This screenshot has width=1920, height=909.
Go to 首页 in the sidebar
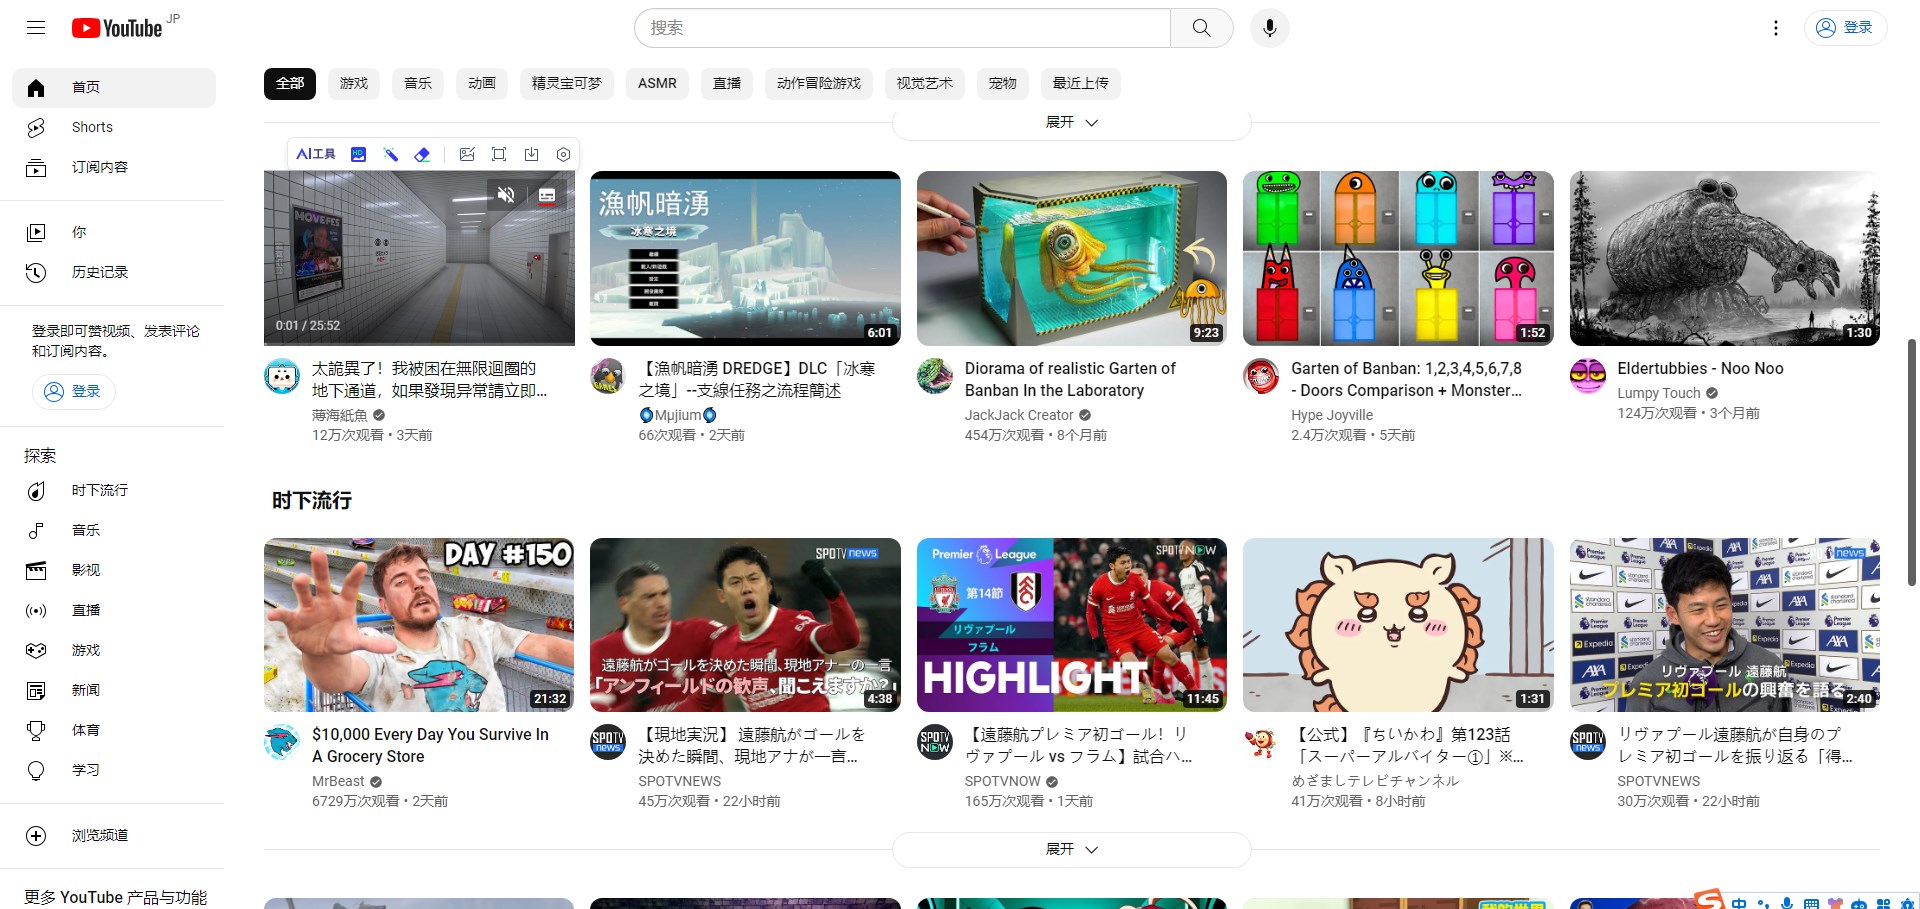tap(114, 87)
